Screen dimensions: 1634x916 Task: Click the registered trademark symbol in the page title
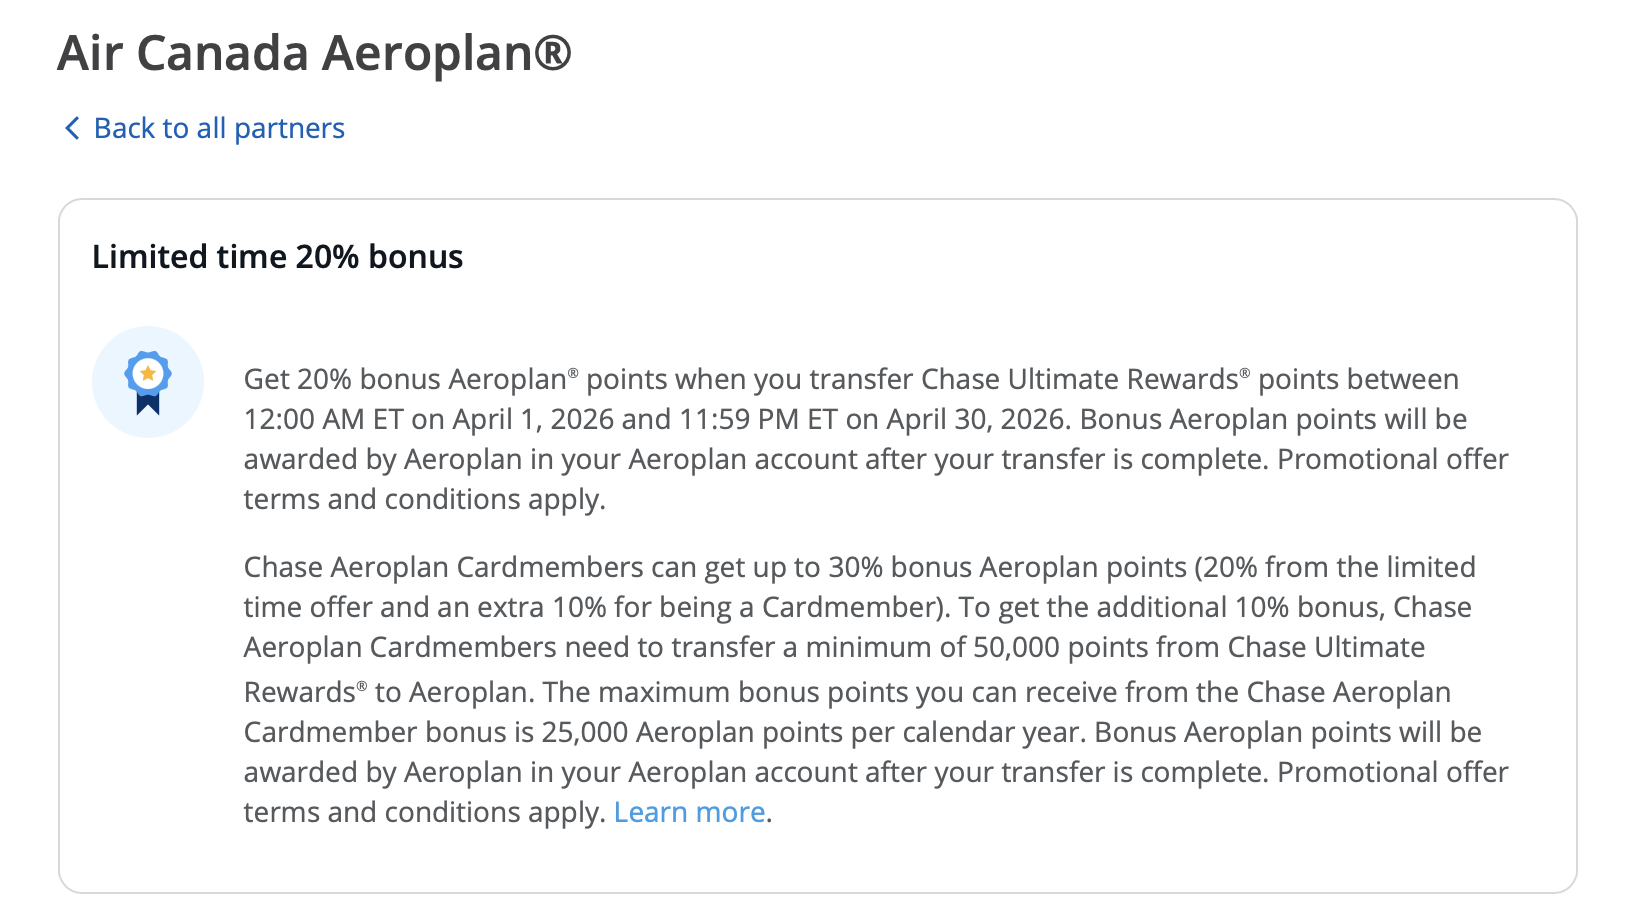(552, 53)
